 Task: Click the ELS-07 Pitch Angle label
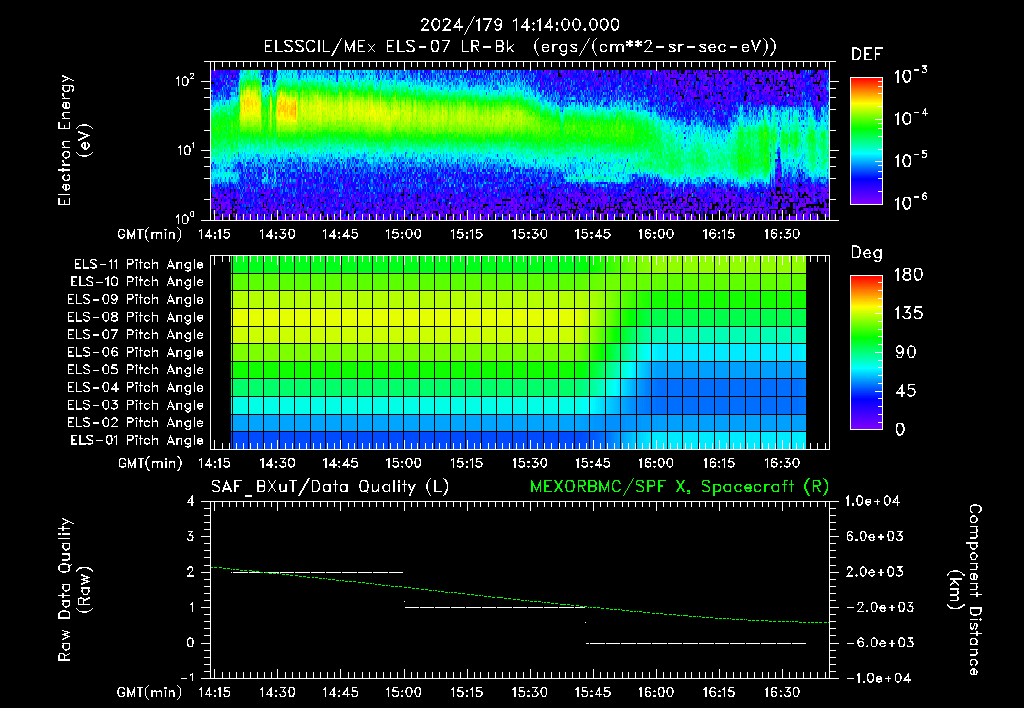tap(135, 334)
